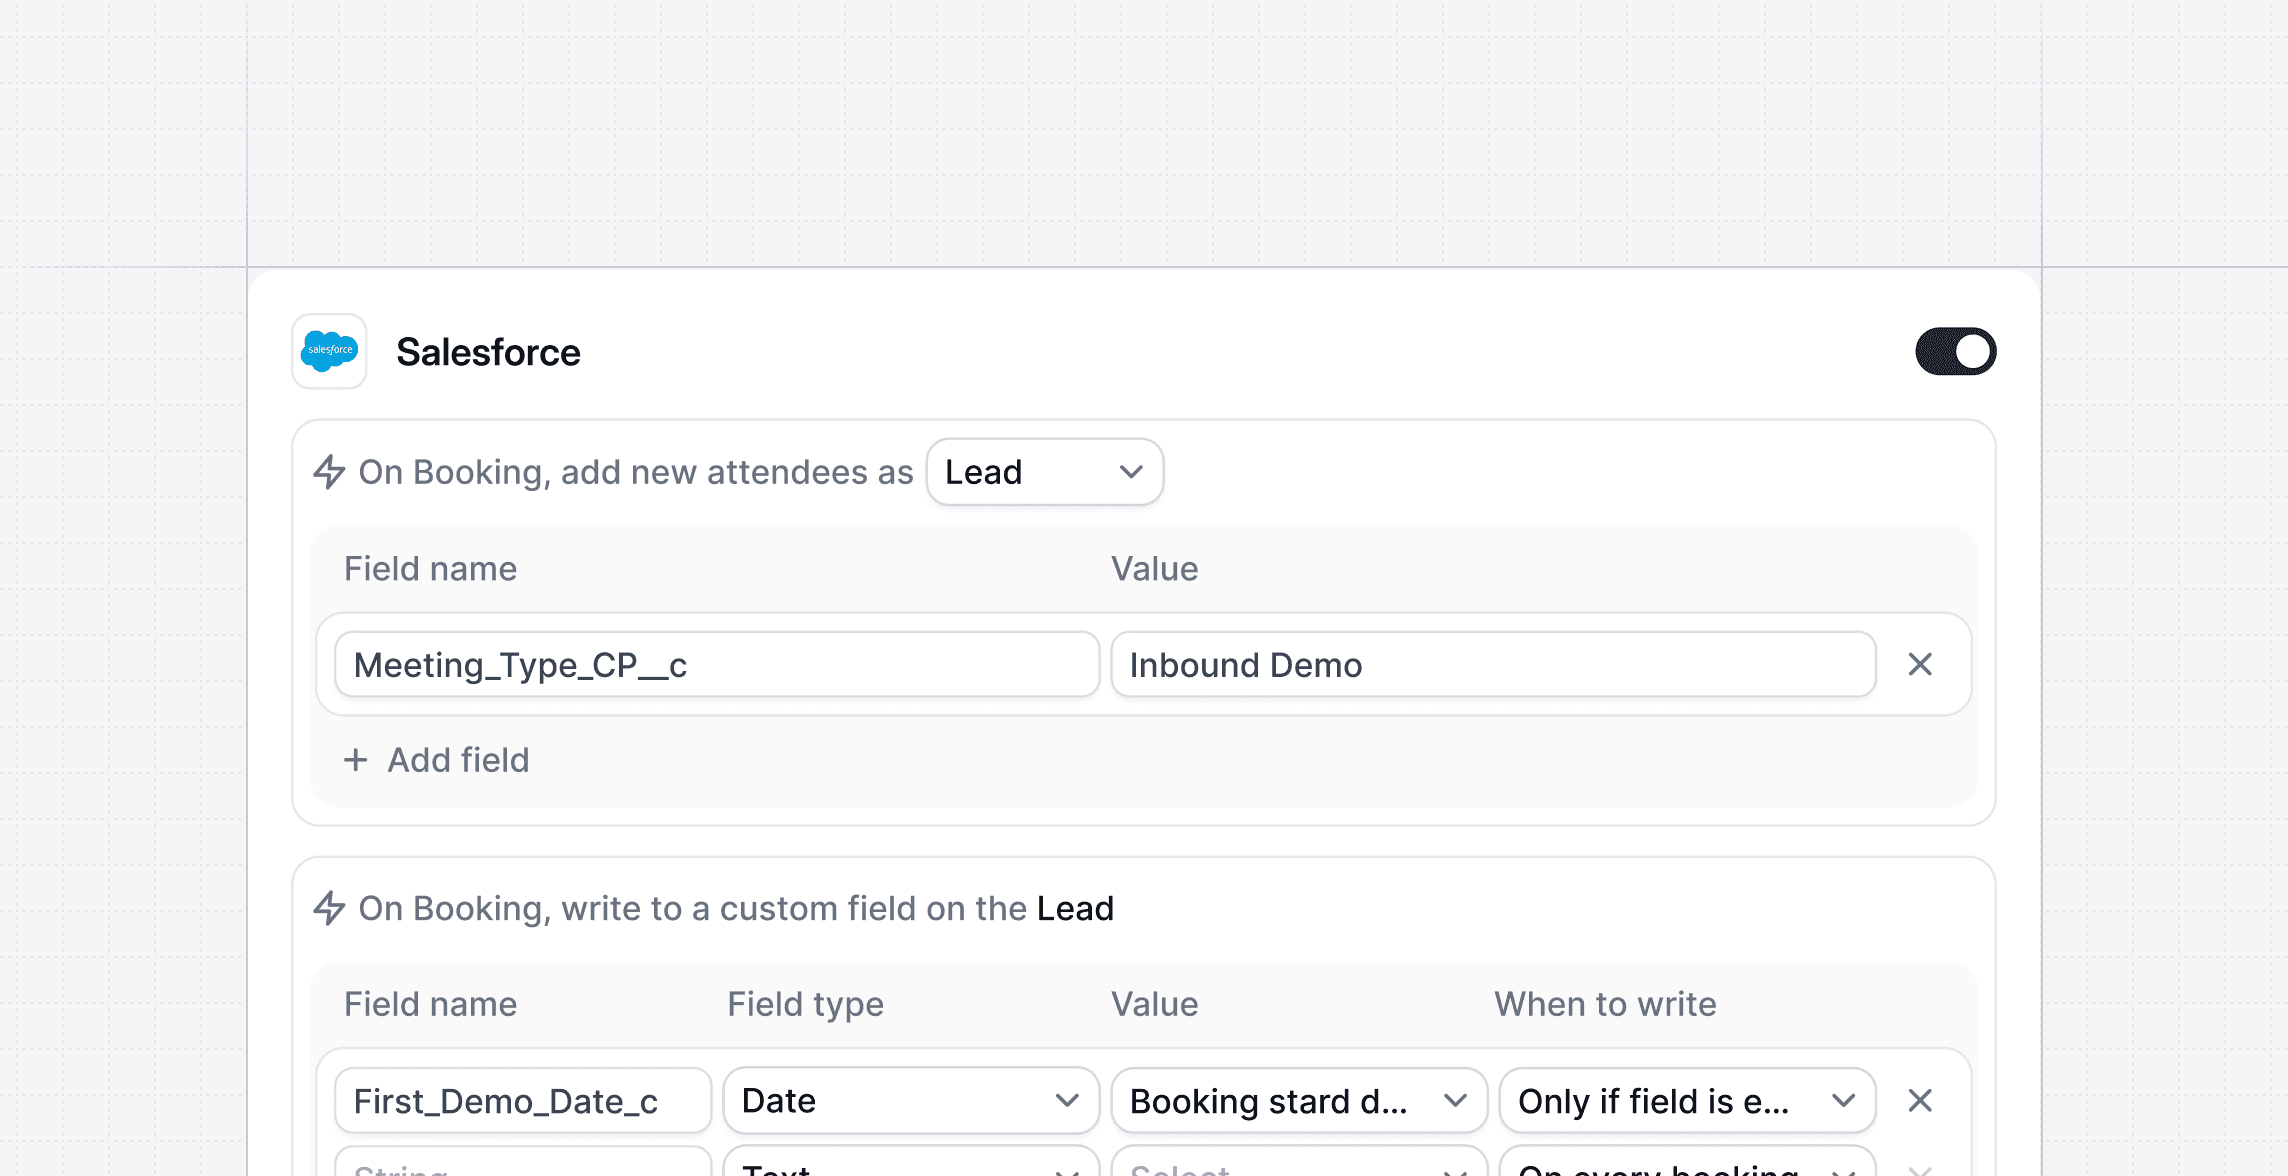Open the Lead attendee type dropdown

click(x=1044, y=472)
